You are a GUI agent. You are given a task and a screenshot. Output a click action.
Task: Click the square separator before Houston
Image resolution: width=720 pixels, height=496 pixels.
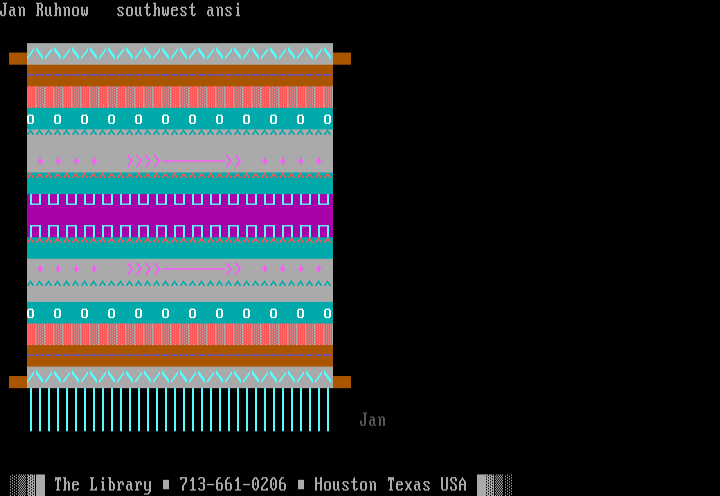click(x=301, y=485)
